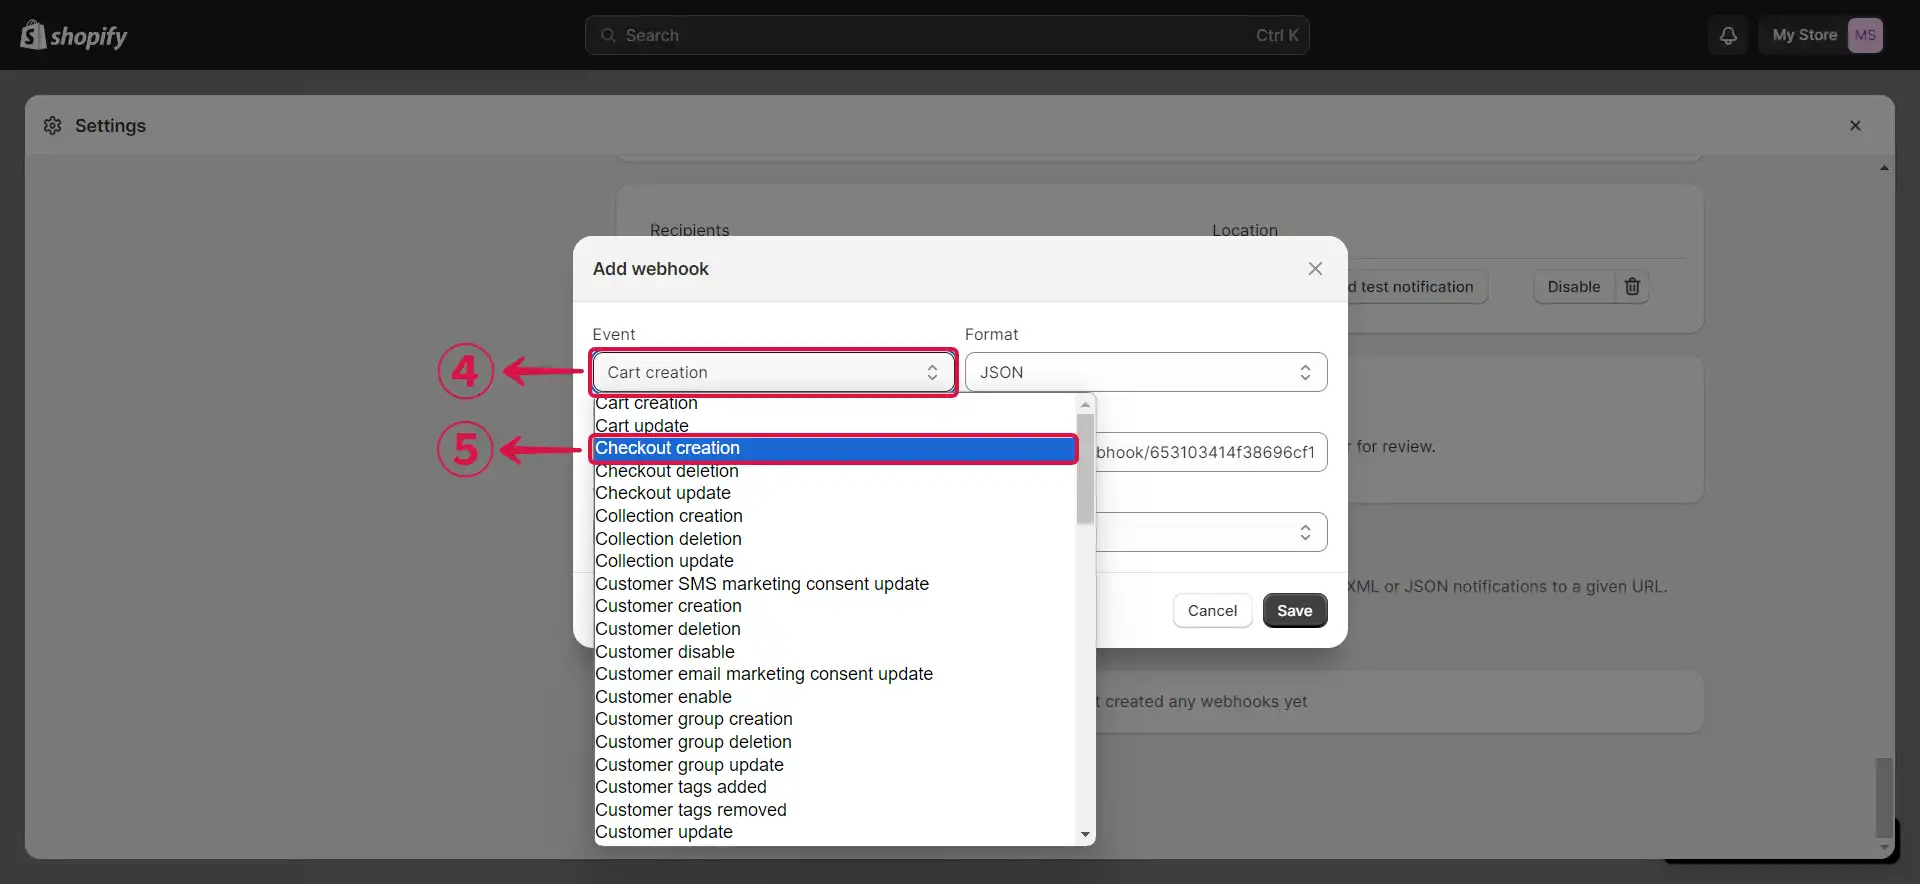1920x884 pixels.
Task: Click the Cancel button
Action: tap(1212, 610)
